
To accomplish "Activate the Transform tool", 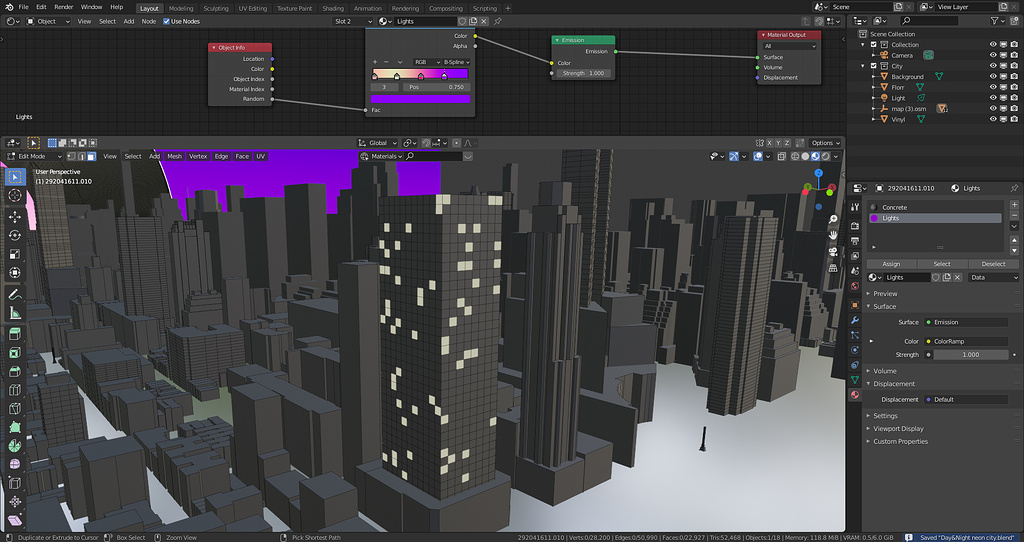I will (14, 273).
